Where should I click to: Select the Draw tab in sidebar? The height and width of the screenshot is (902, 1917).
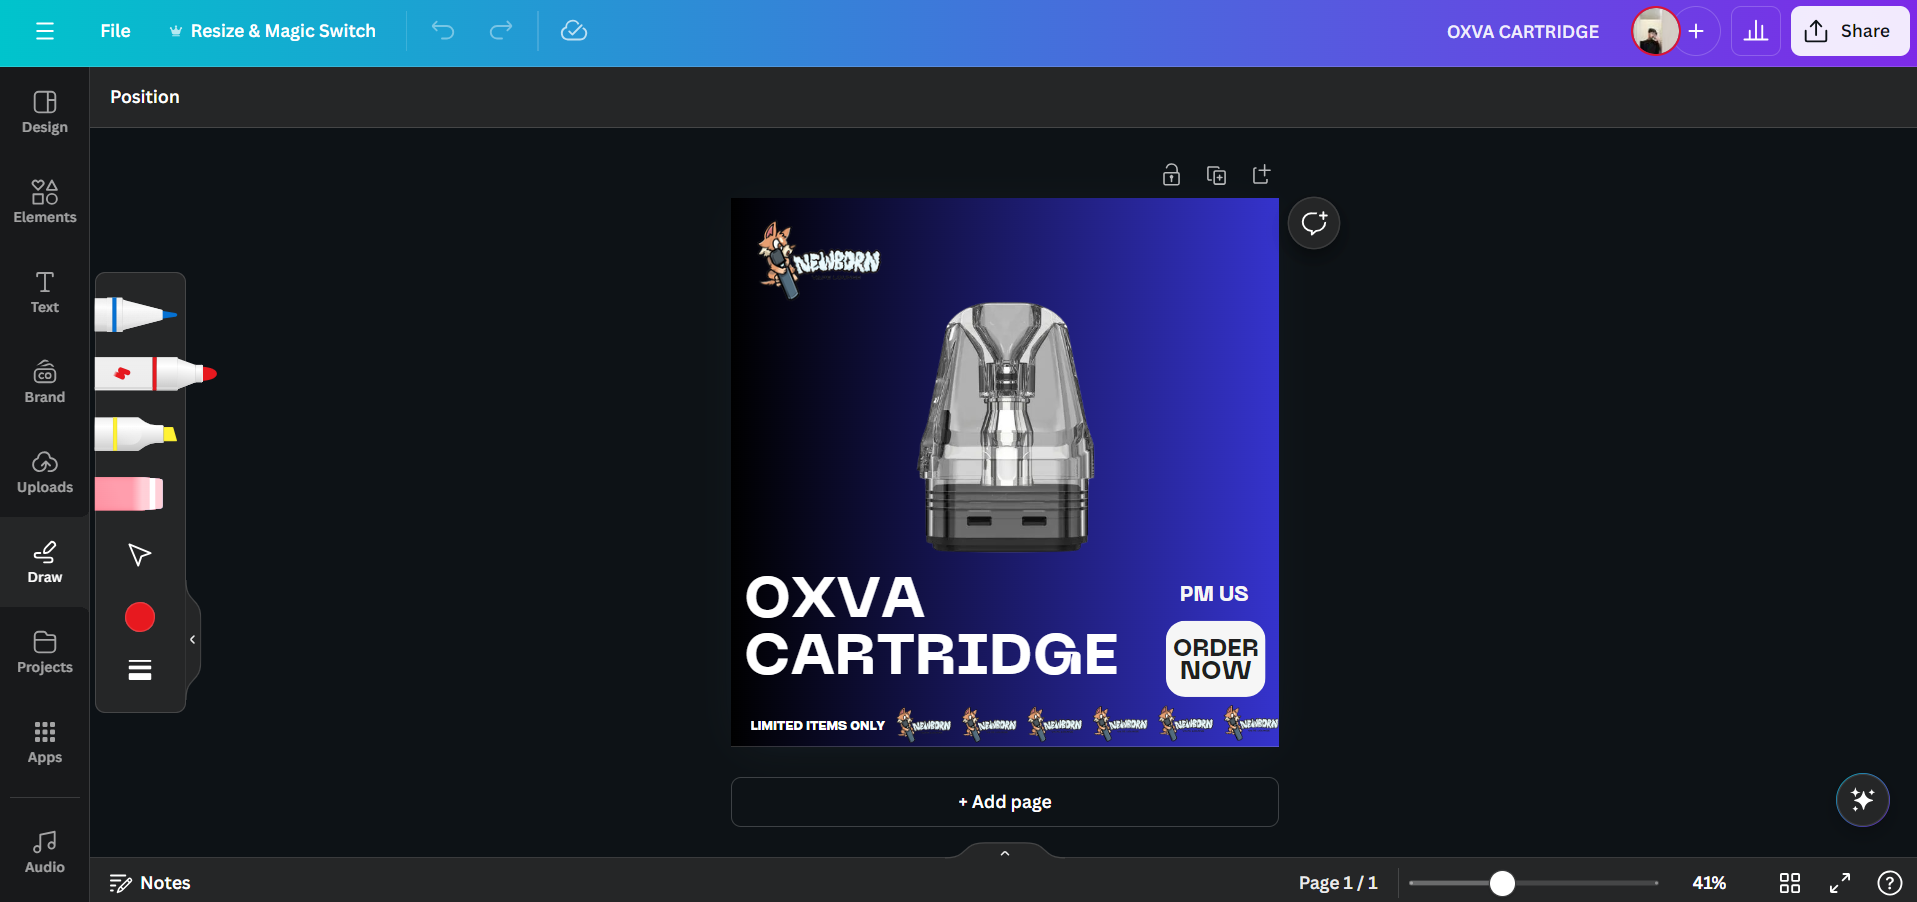[45, 562]
